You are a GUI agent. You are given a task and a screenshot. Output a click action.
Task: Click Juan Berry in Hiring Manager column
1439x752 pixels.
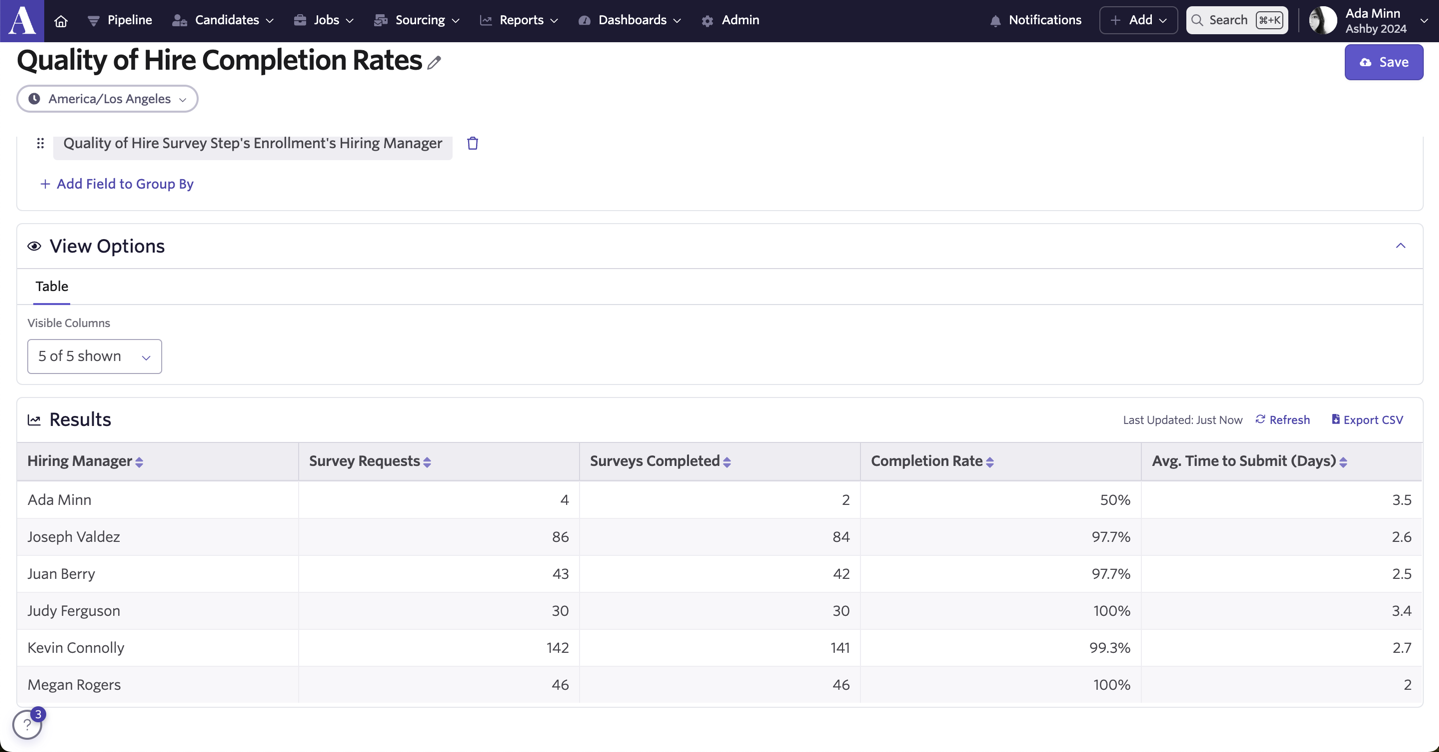pyautogui.click(x=61, y=574)
